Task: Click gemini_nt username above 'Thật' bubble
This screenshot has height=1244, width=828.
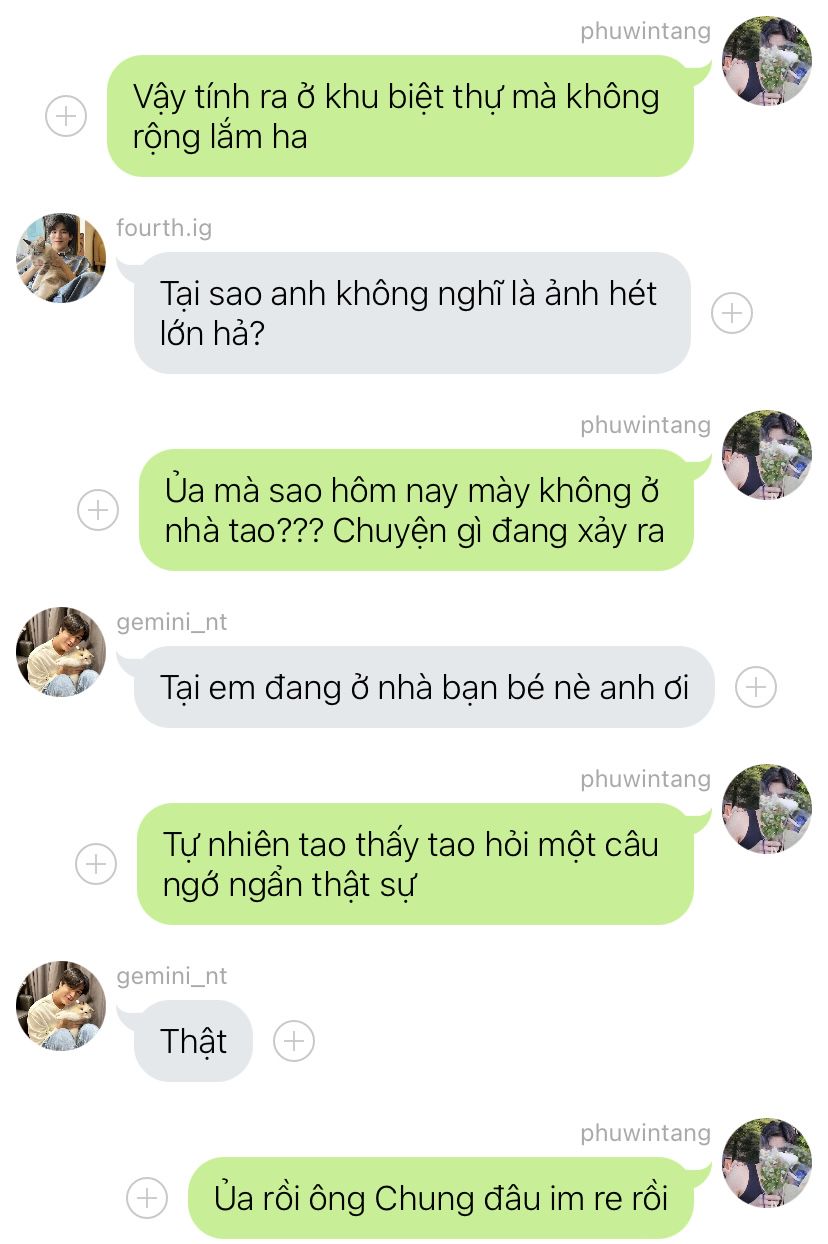Action: click(x=172, y=976)
